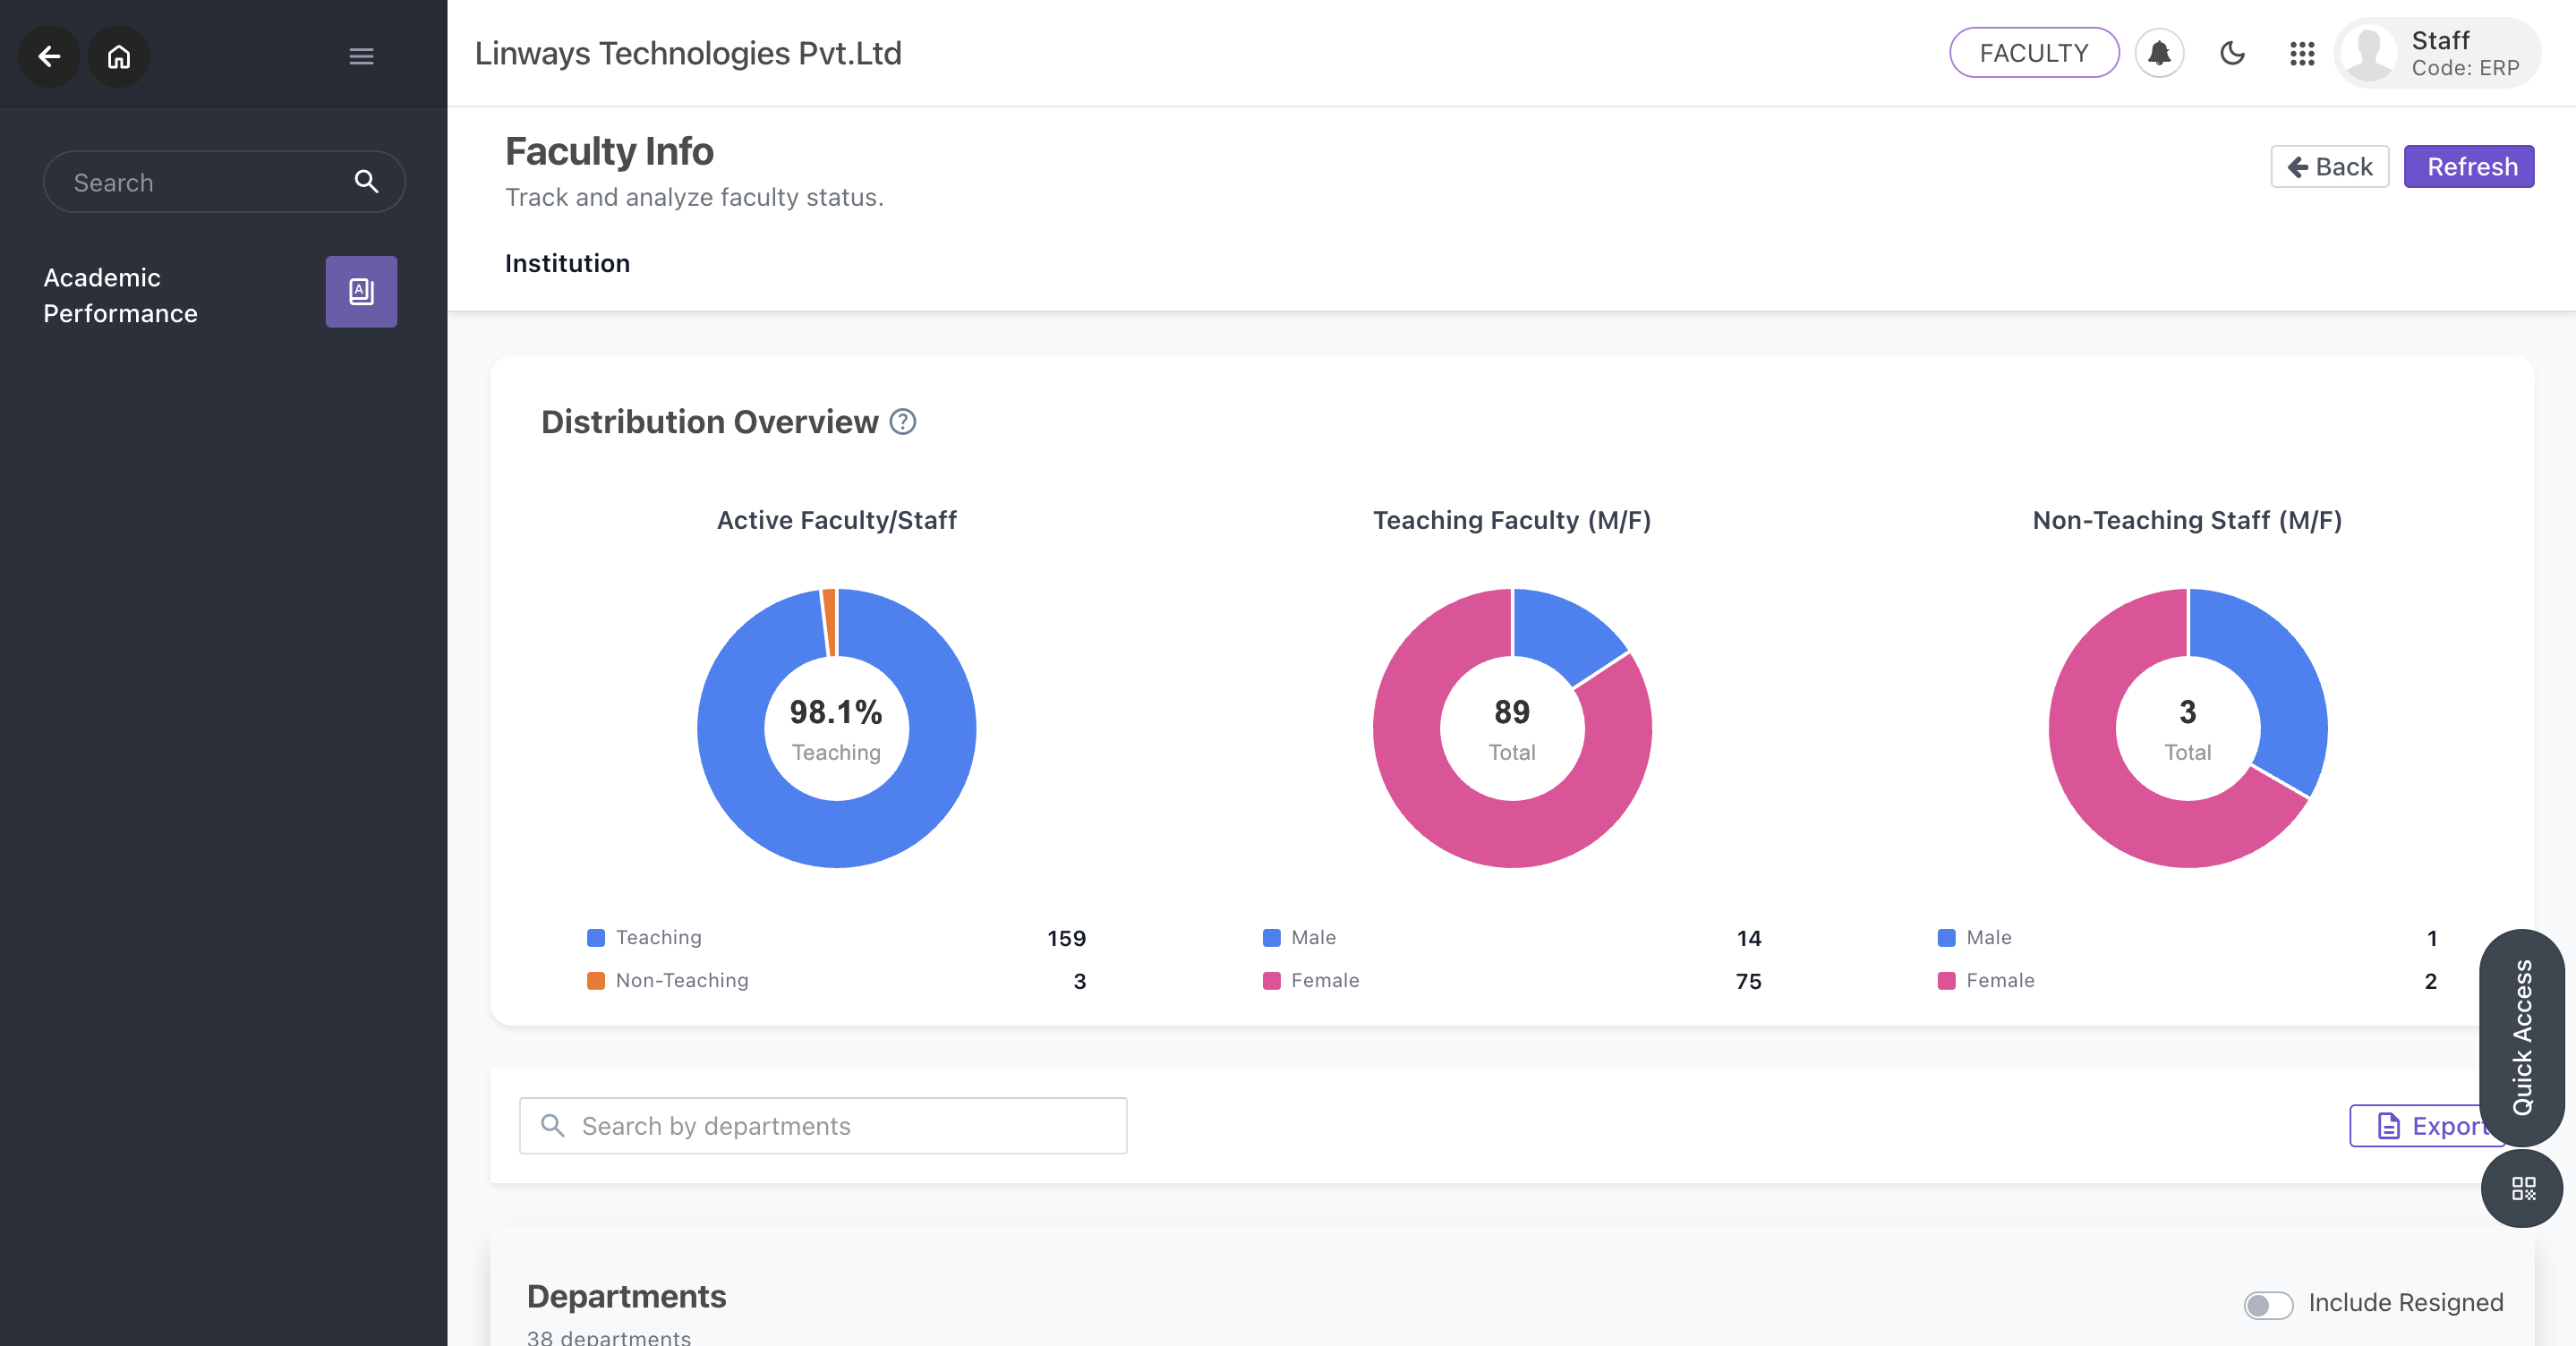Screen dimensions: 2576x1346
Task: Click the Linways Technologies Pvt.Ltd title
Action: coord(688,53)
